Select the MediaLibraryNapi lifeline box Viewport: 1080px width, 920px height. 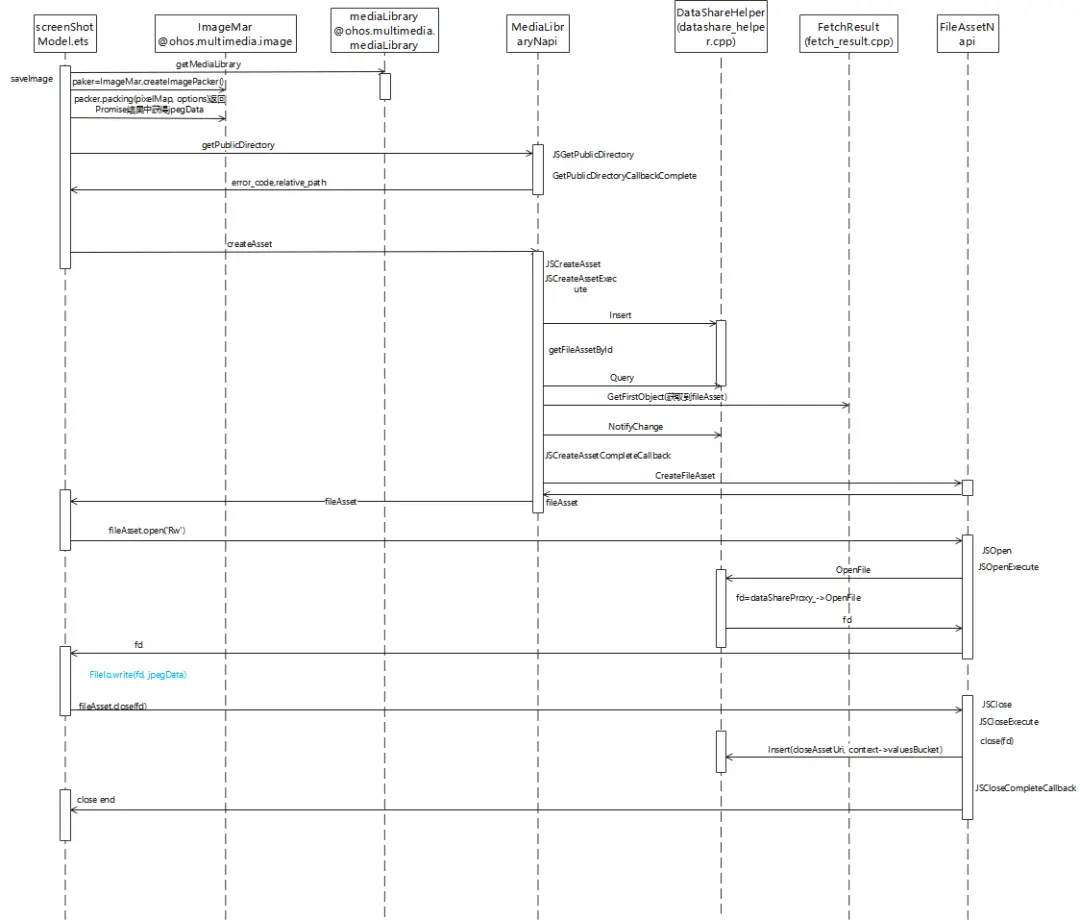click(x=538, y=34)
